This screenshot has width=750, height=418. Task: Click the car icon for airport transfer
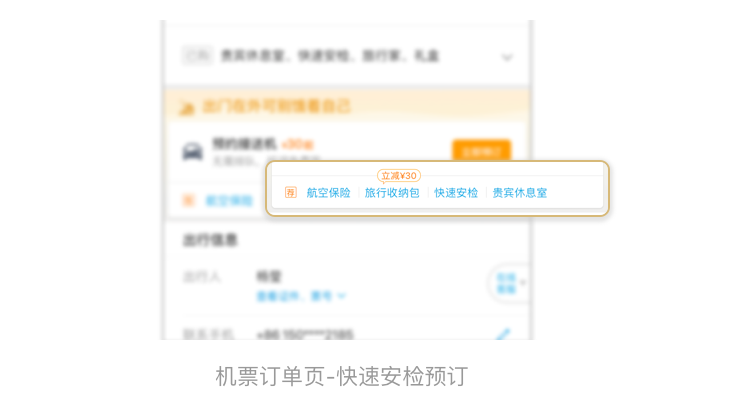coord(193,152)
